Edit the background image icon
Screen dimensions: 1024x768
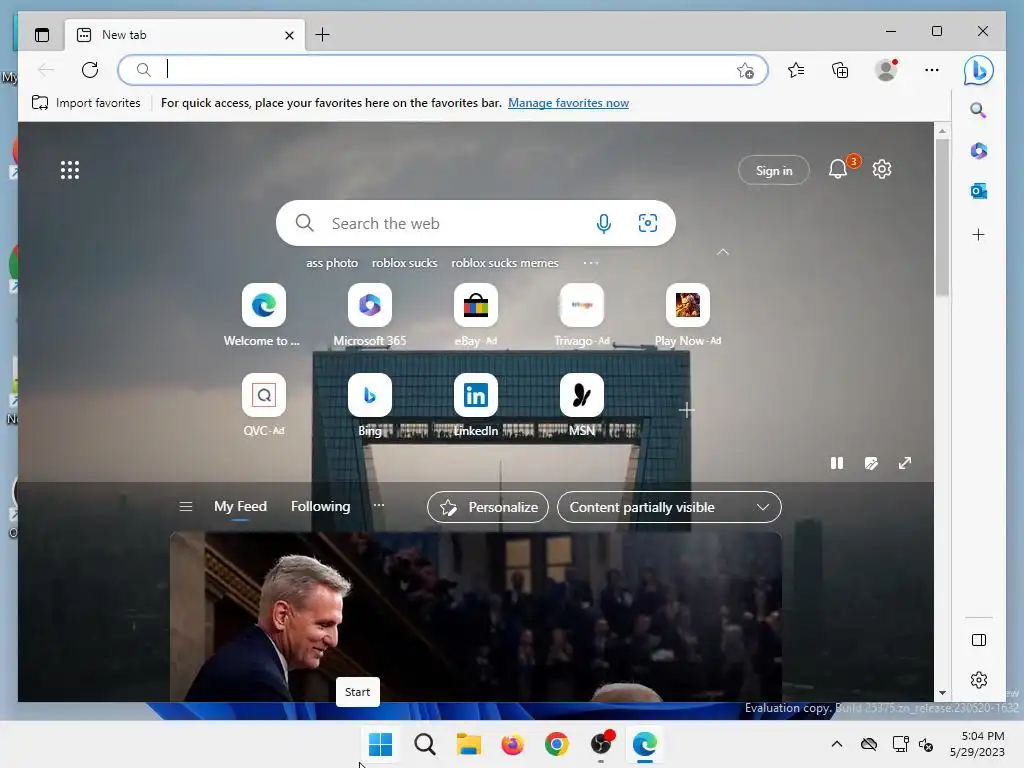click(x=871, y=463)
